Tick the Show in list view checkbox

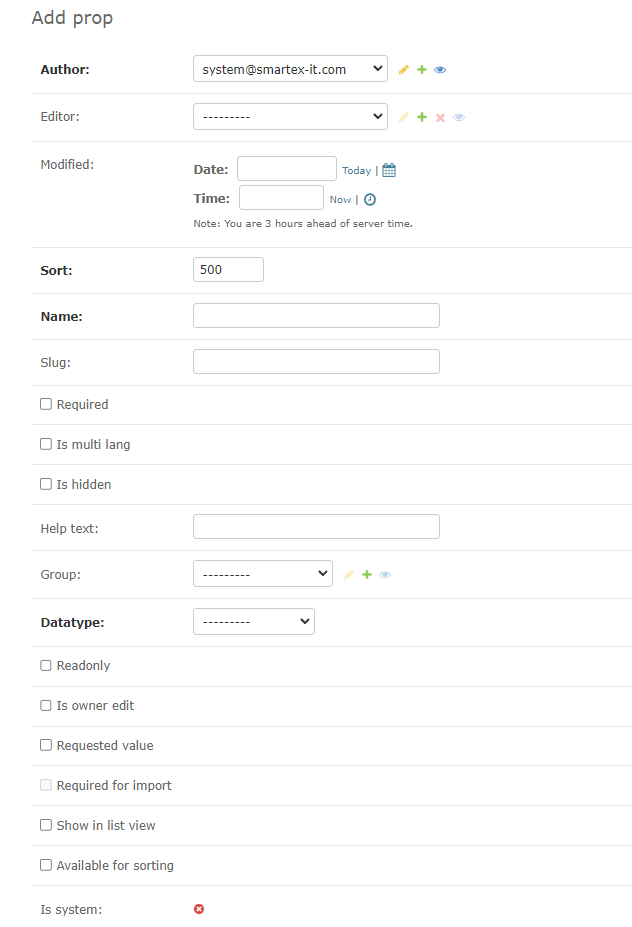pos(46,825)
